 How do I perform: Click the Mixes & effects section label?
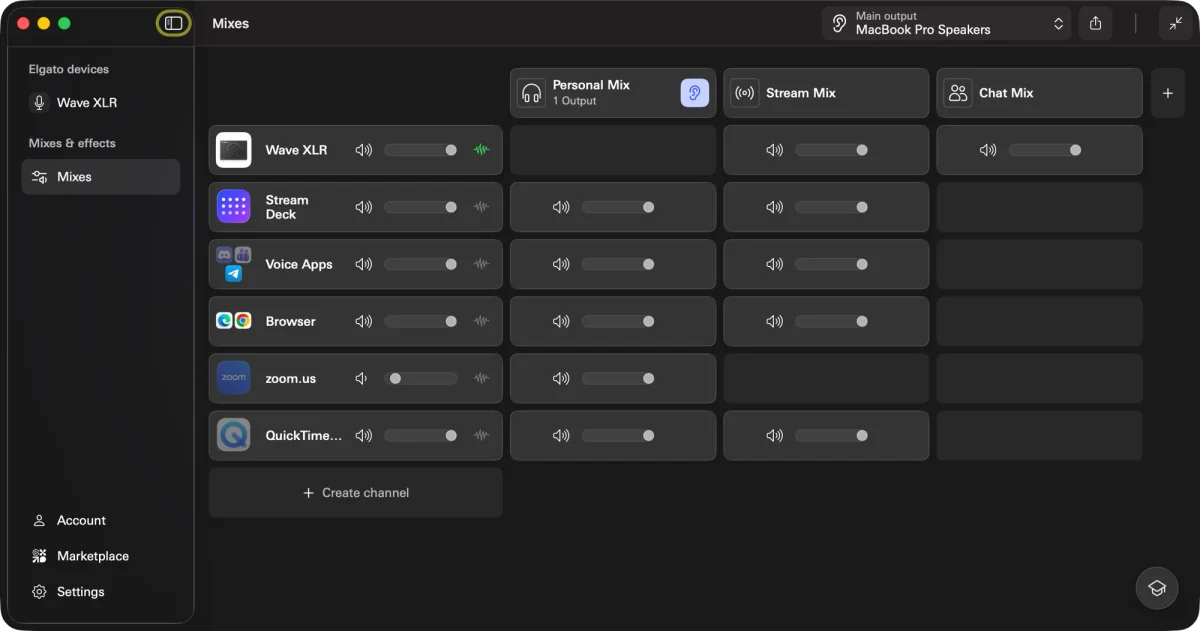coord(72,143)
